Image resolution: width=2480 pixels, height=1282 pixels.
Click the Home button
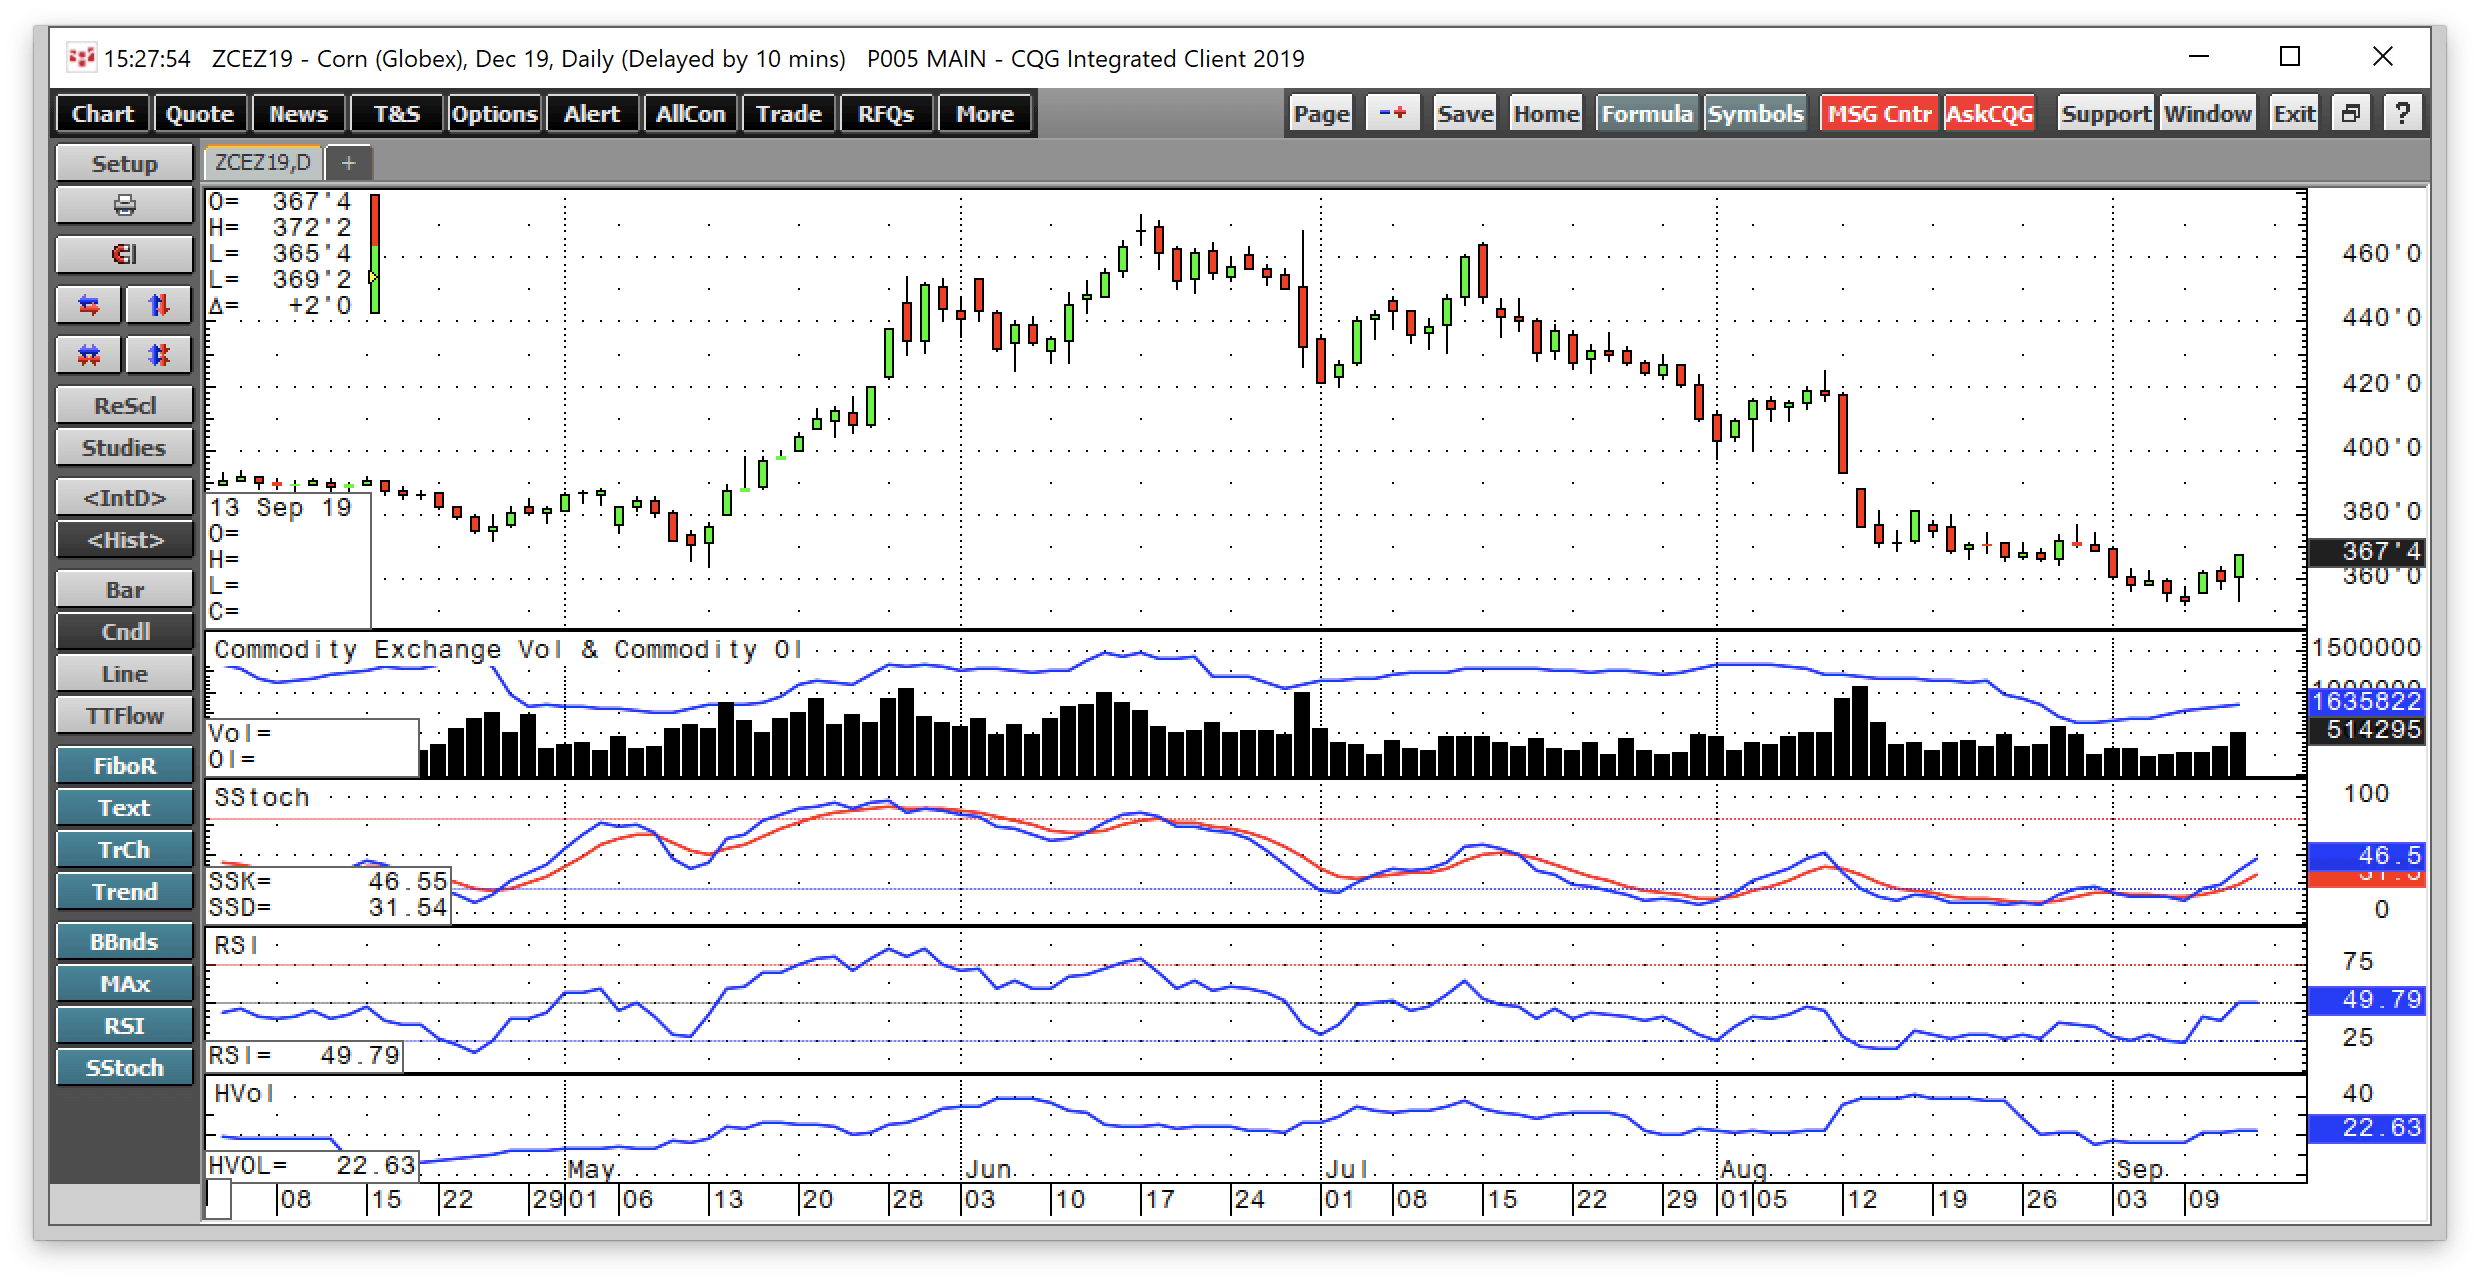(x=1545, y=113)
